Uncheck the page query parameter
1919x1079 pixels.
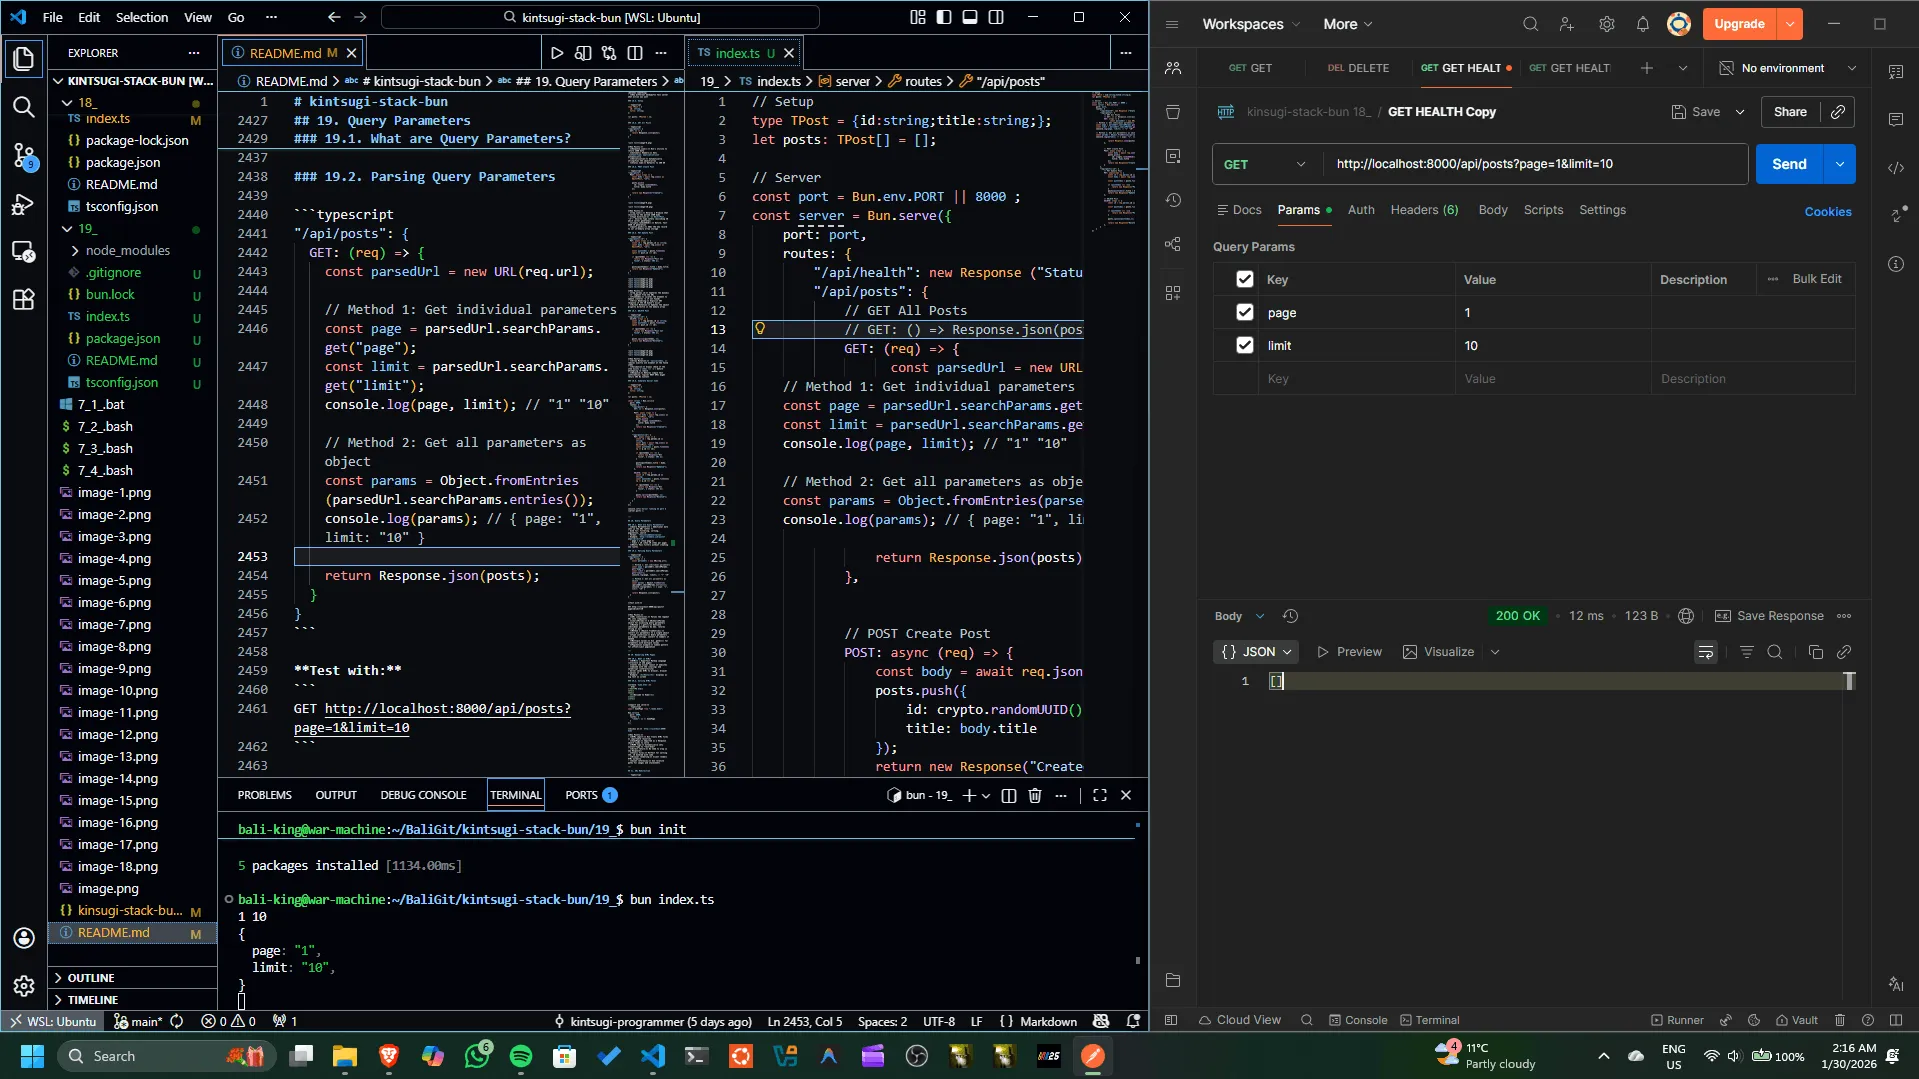click(x=1244, y=312)
